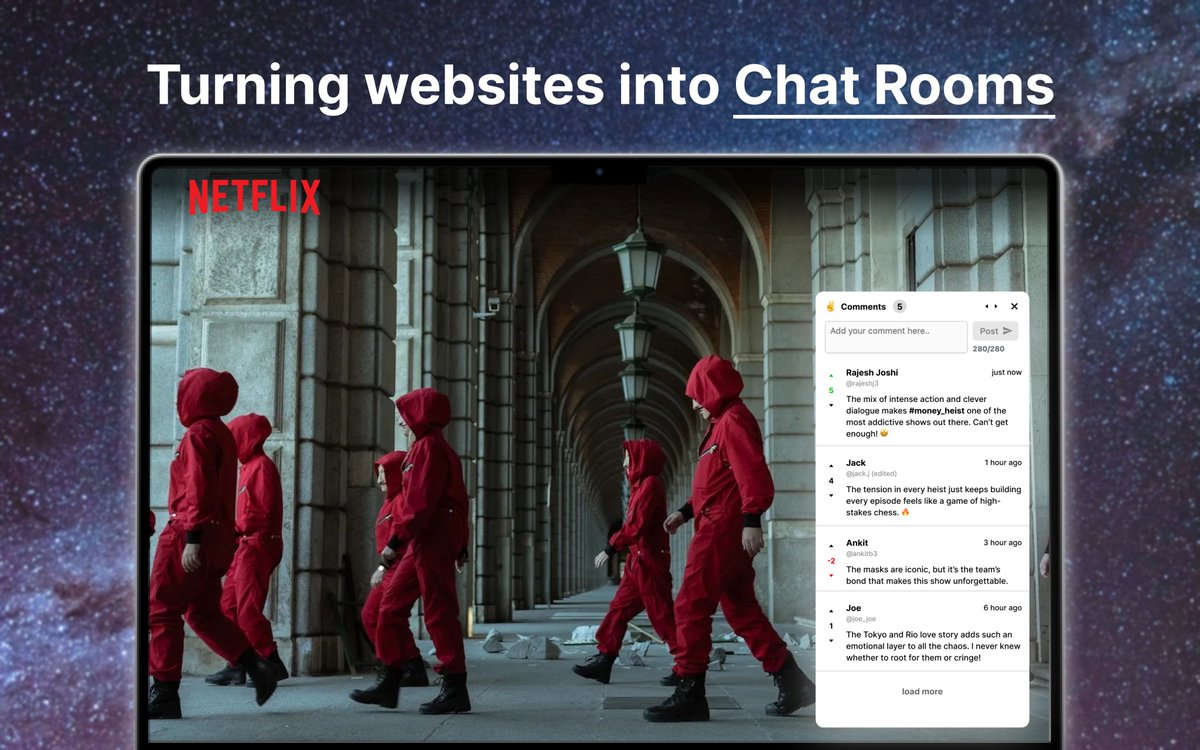Click the tension in every heist comment text
This screenshot has height=750, width=1200.
tap(933, 501)
